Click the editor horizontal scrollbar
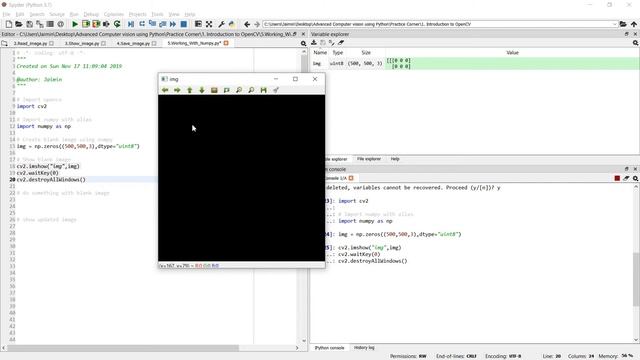The image size is (640, 360). [x=123, y=348]
